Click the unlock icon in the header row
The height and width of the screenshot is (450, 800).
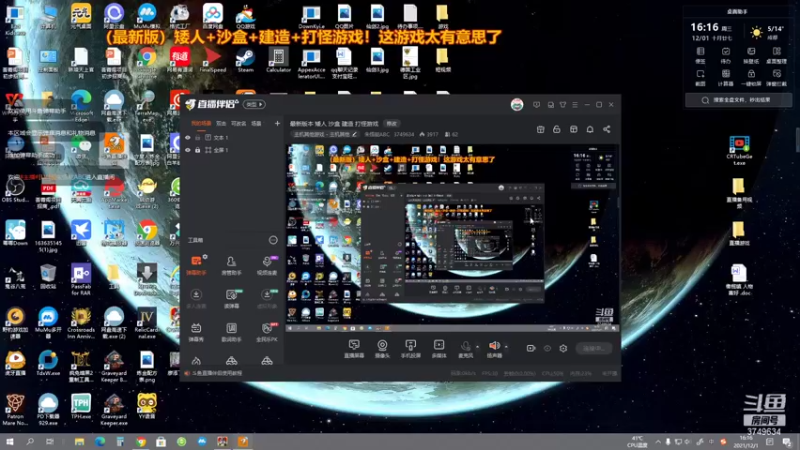point(557,130)
